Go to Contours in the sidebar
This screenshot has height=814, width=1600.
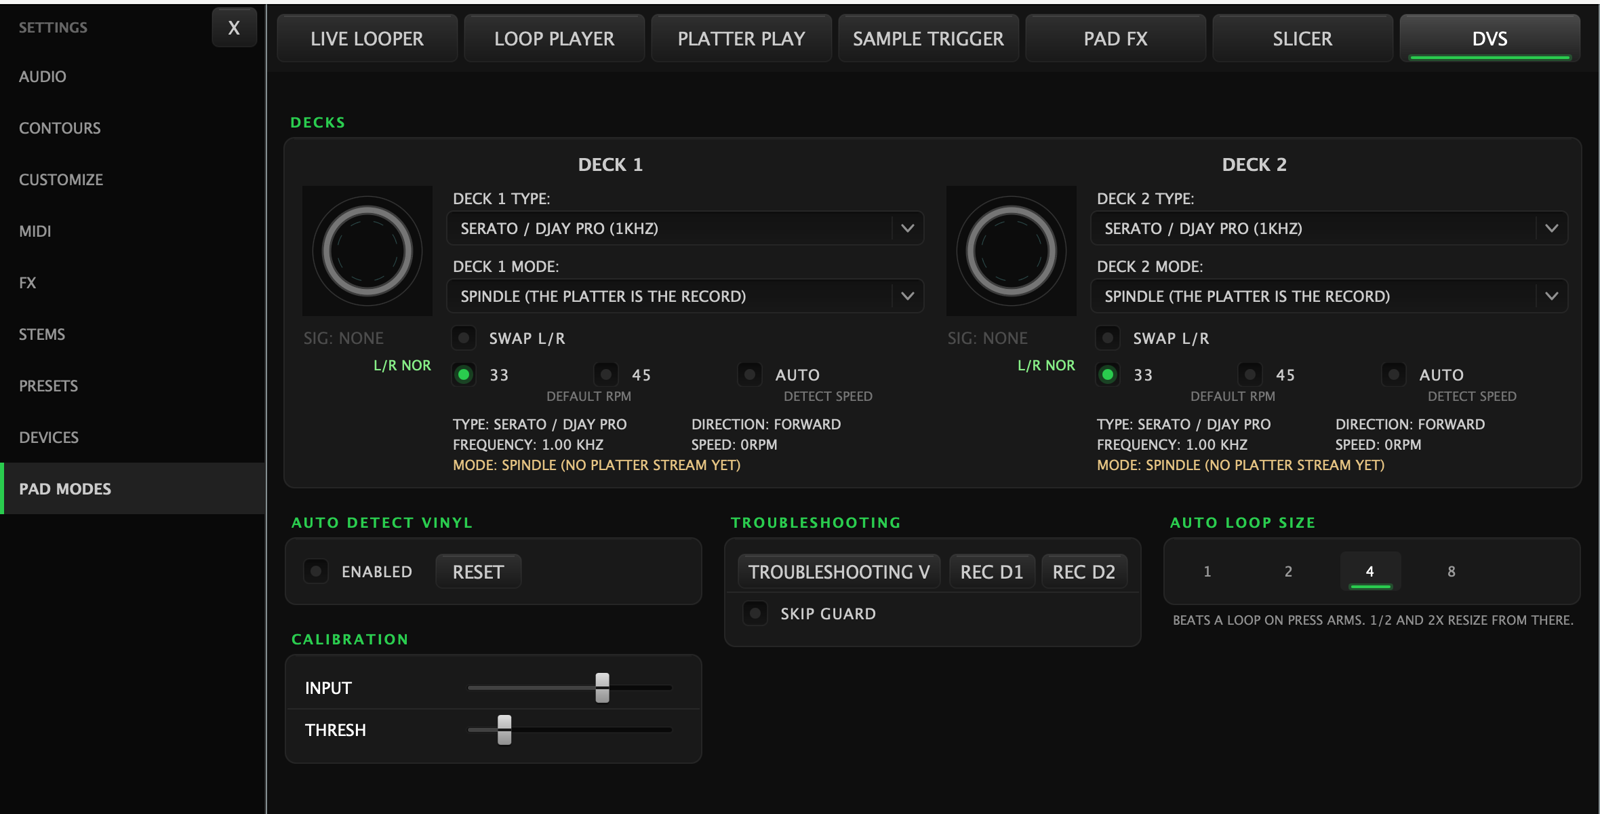[x=132, y=128]
